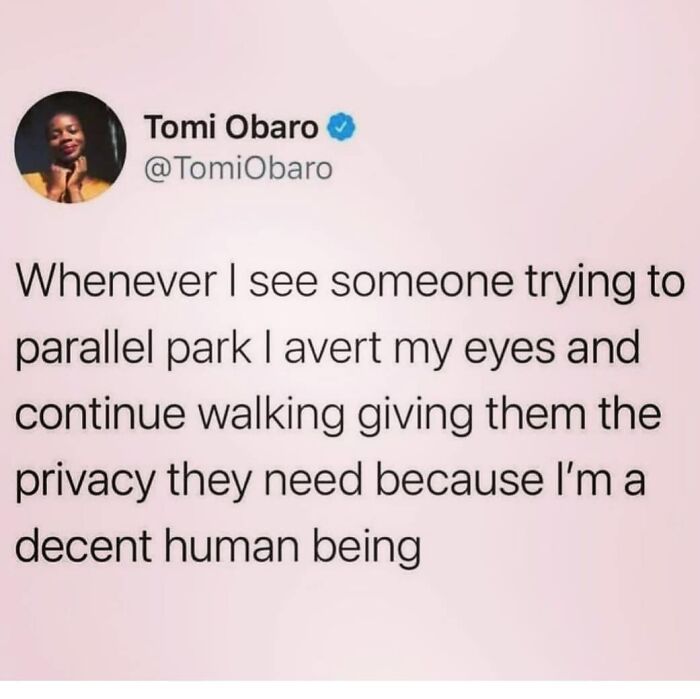Click the word "continue" in the tweet

(x=100, y=415)
